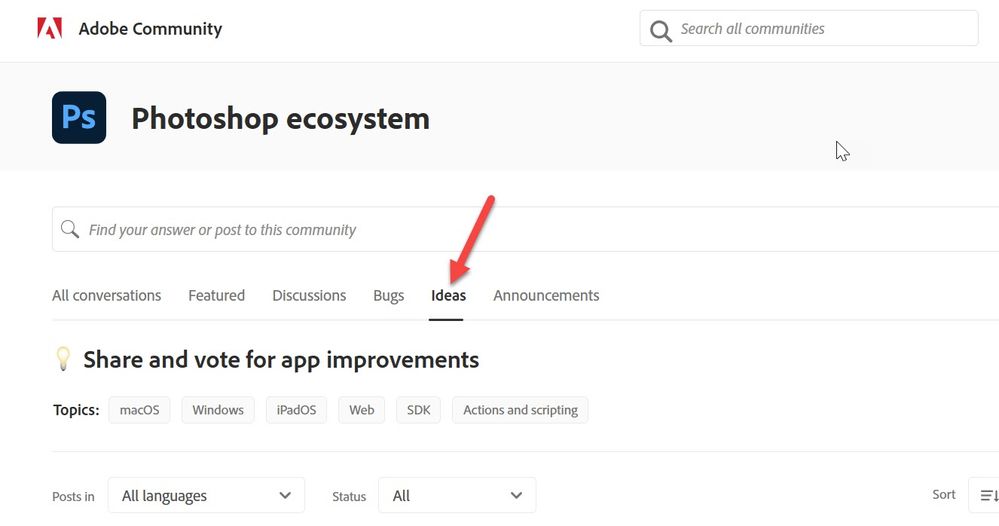Choose the iPadOS topic tag
Viewport: 999px width, 526px height.
point(296,410)
